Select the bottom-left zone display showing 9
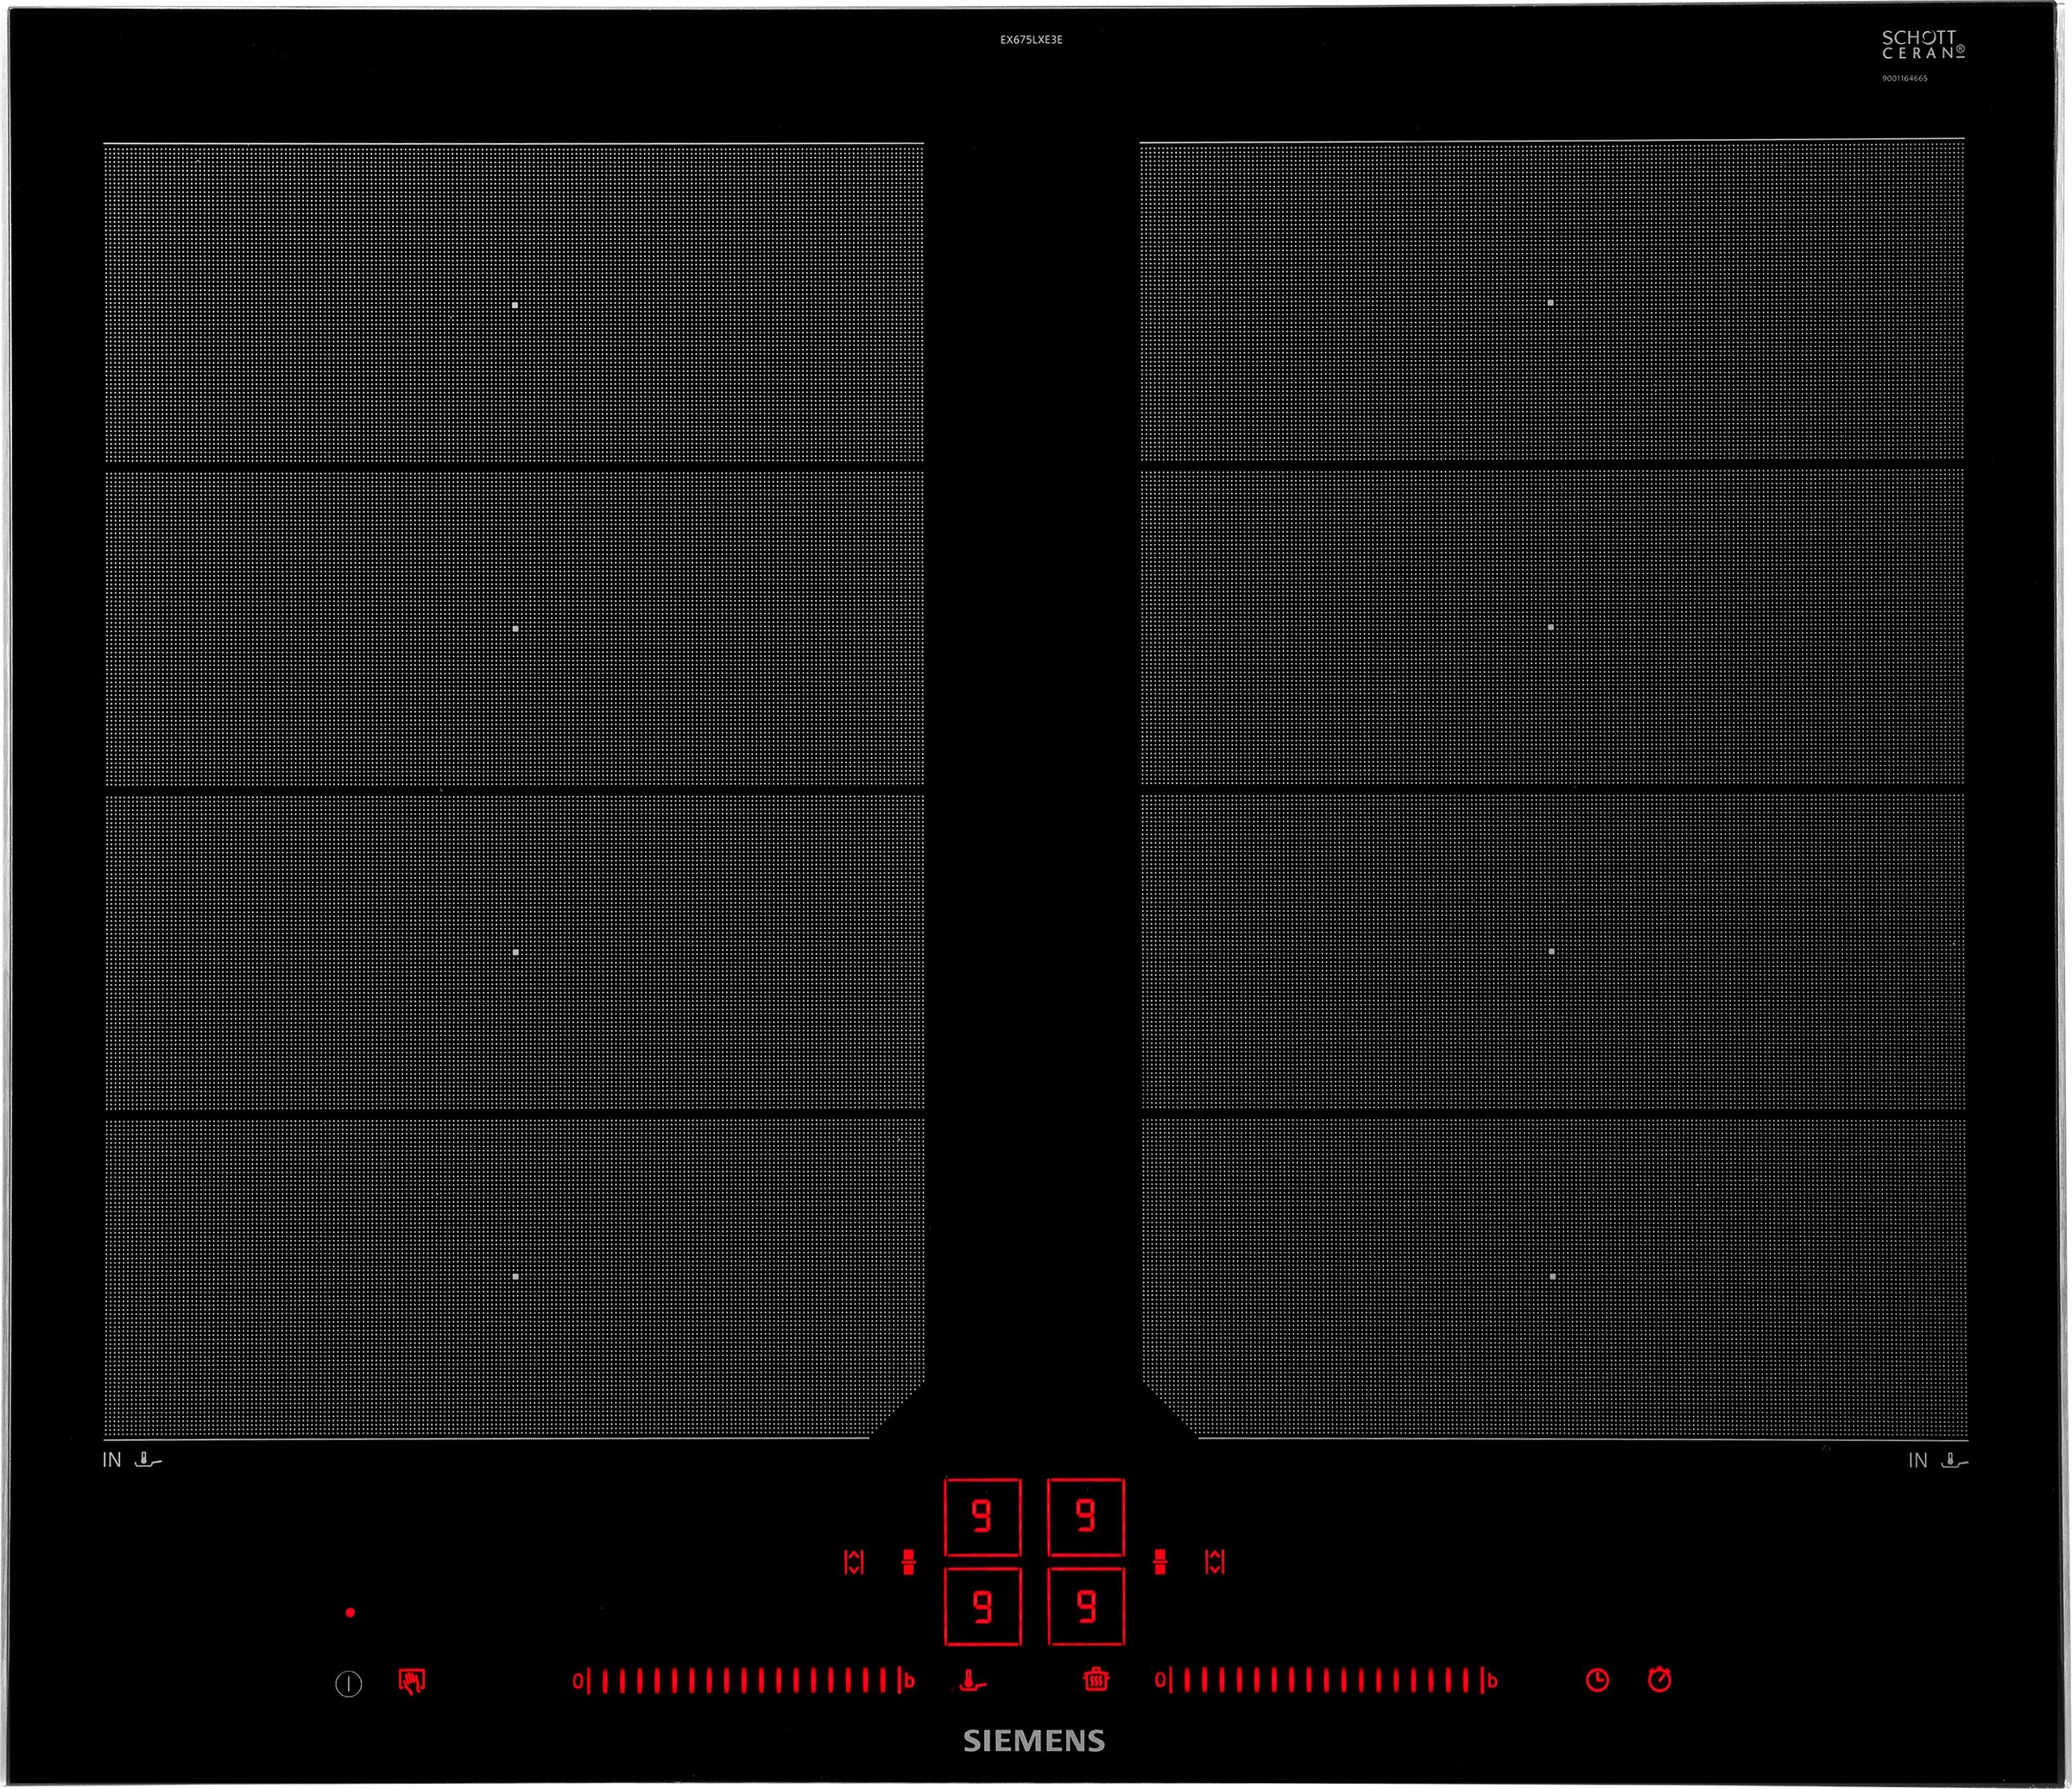The height and width of the screenshot is (1789, 2072). coord(982,1607)
